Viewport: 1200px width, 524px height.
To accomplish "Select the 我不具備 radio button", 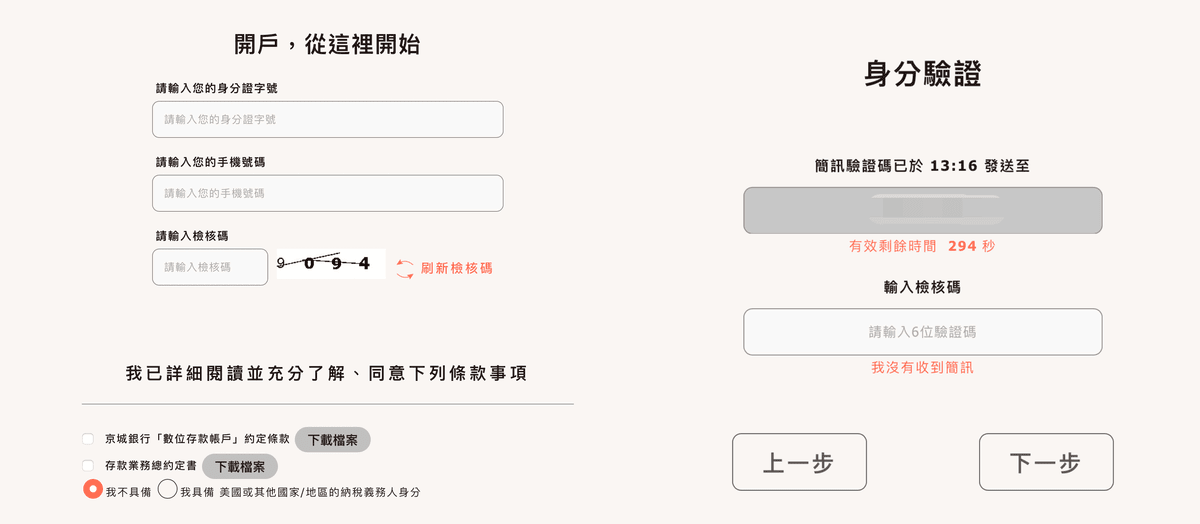I will [93, 490].
